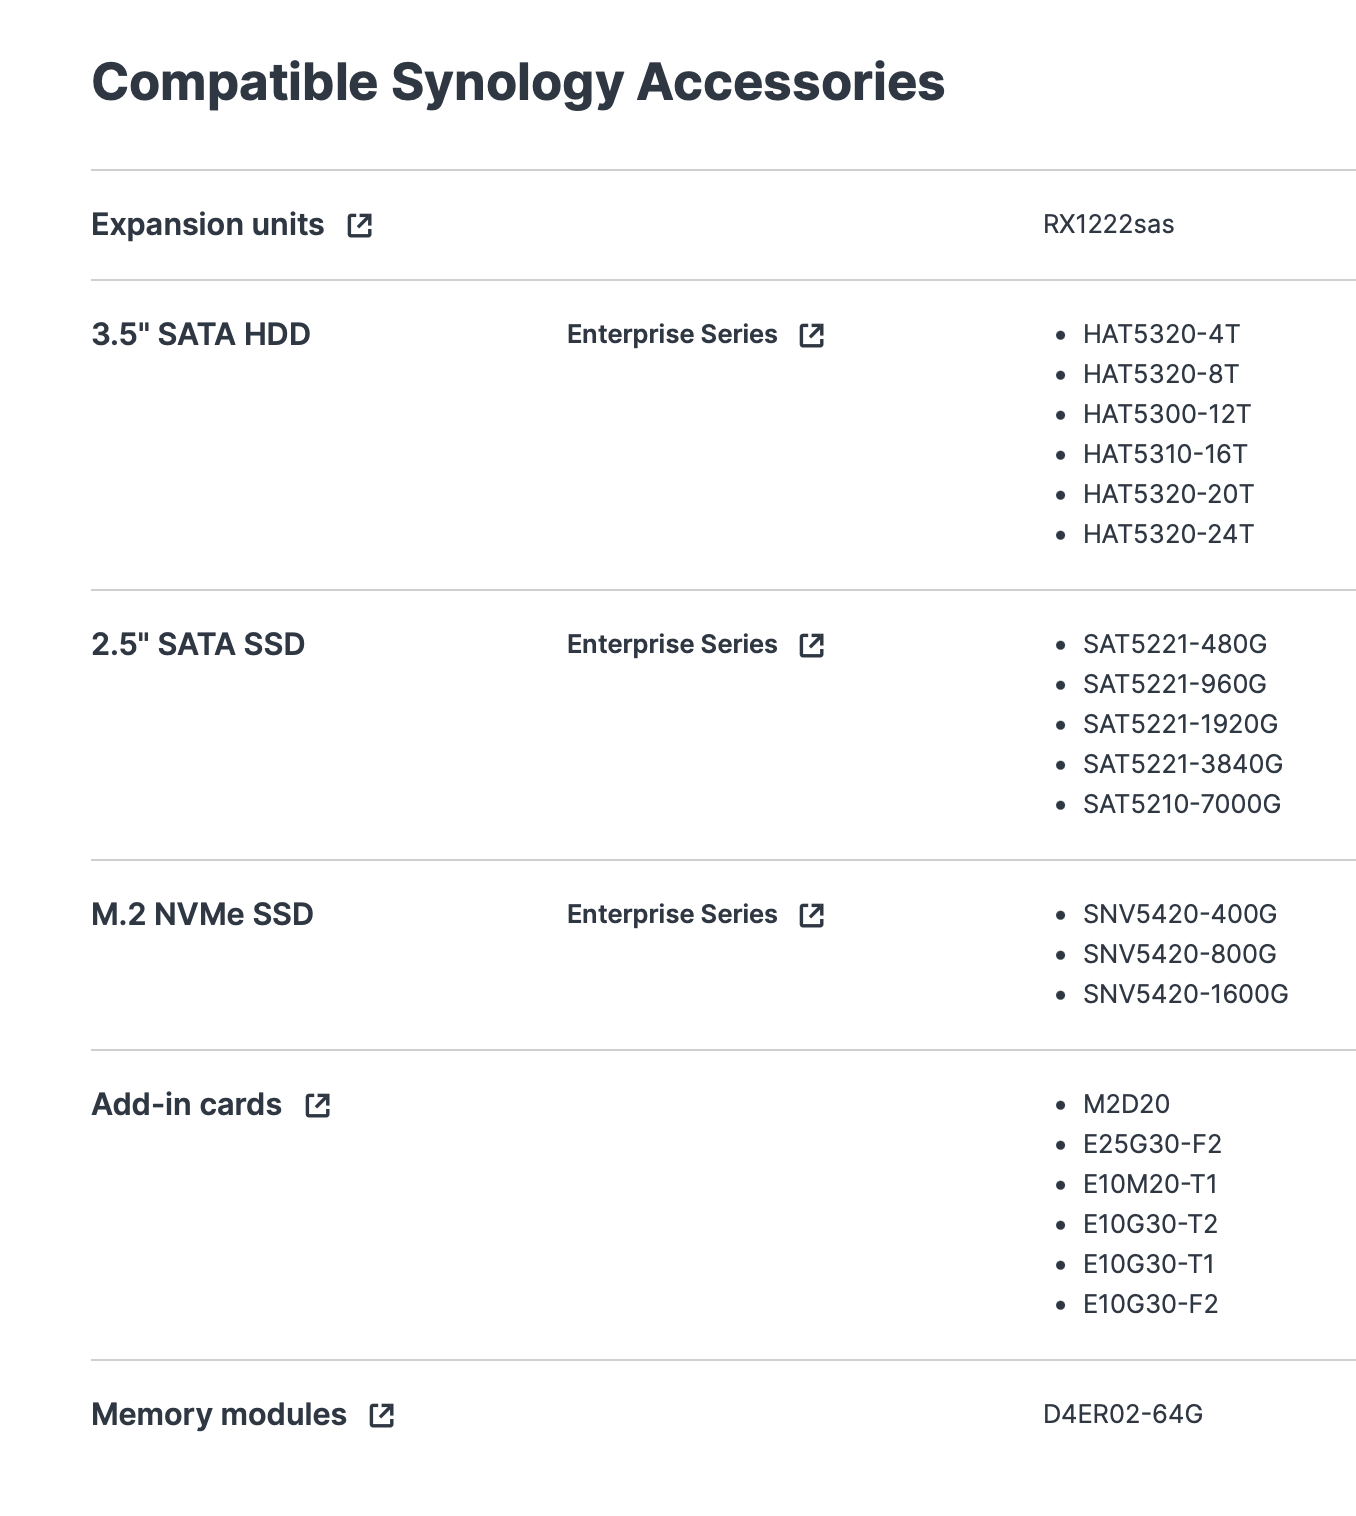Image resolution: width=1356 pixels, height=1516 pixels.
Task: Select HAT5320-24T in the HDD list
Action: (1168, 534)
